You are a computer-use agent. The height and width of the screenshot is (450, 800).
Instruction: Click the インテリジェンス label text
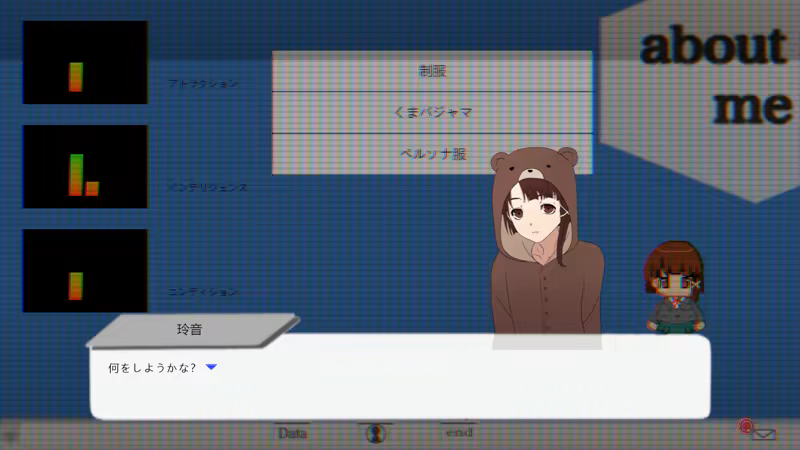[x=207, y=187]
